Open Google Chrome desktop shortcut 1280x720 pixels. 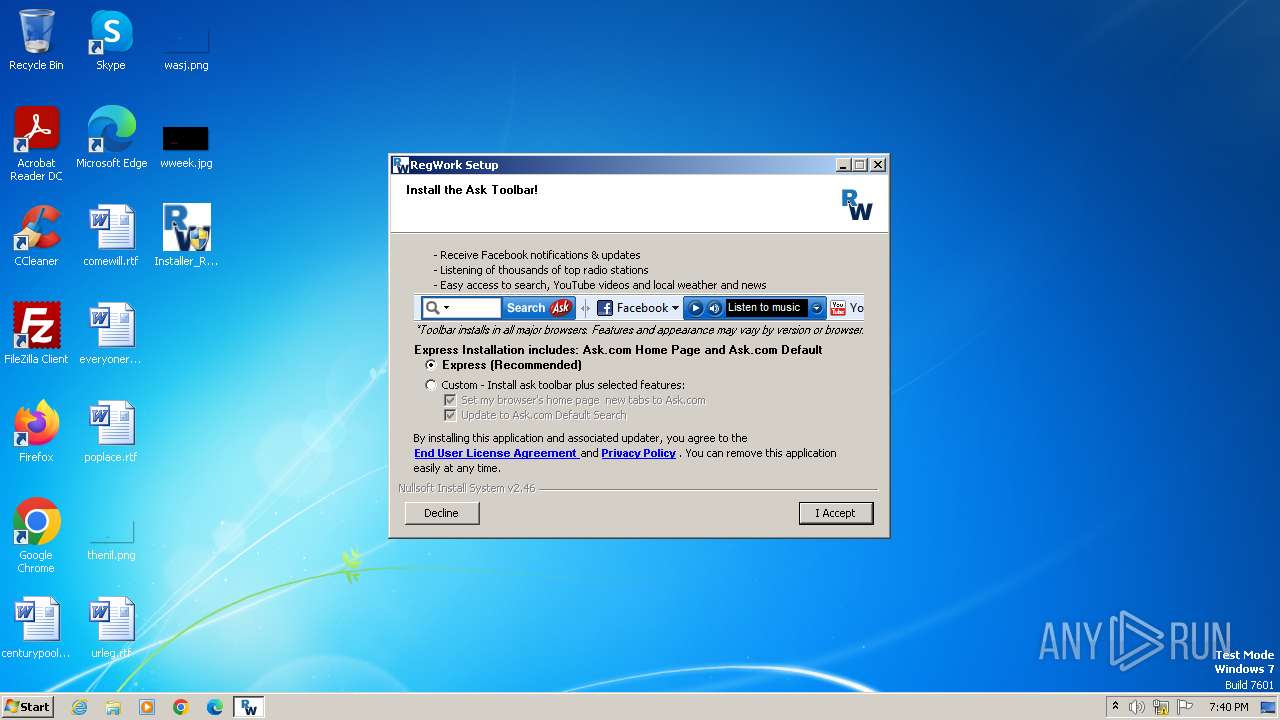[x=36, y=536]
